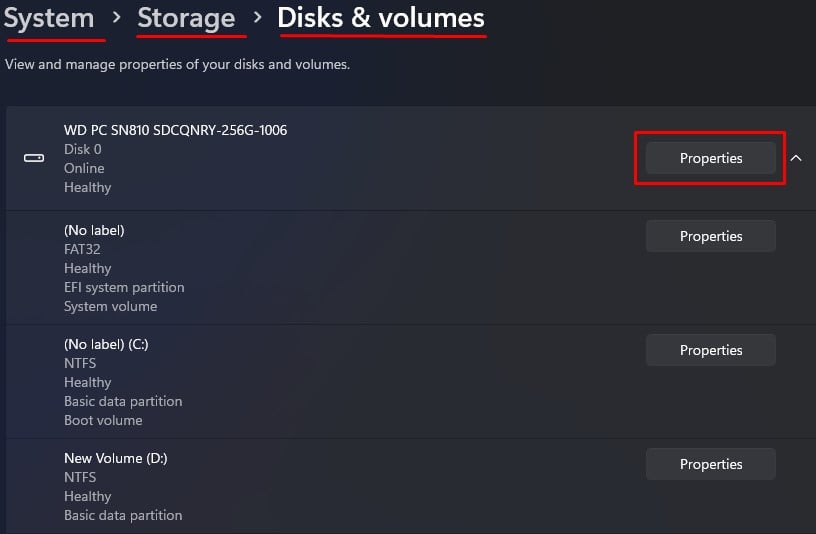Select the New Volume (D:) entry
The image size is (816, 534).
coord(116,458)
